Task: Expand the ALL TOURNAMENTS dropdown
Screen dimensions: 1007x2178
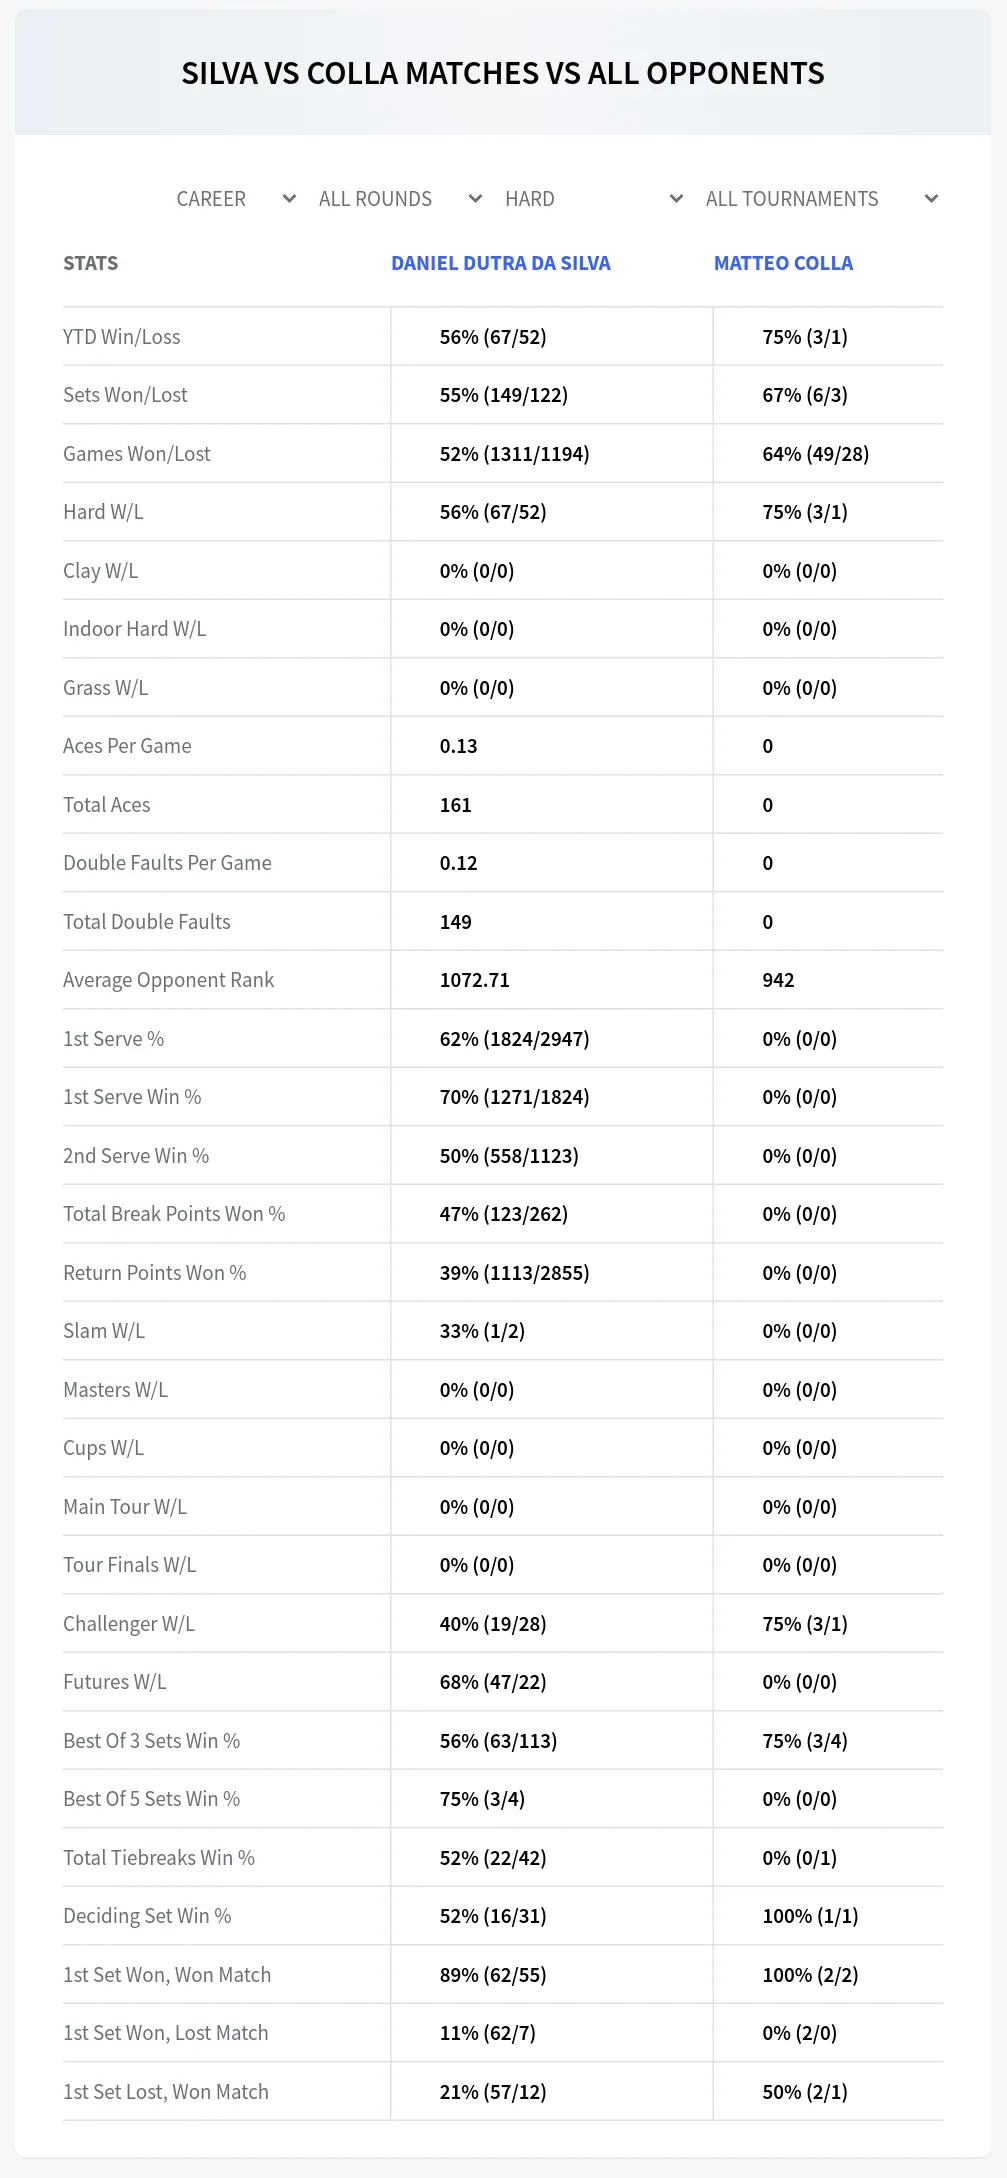Action: point(821,199)
